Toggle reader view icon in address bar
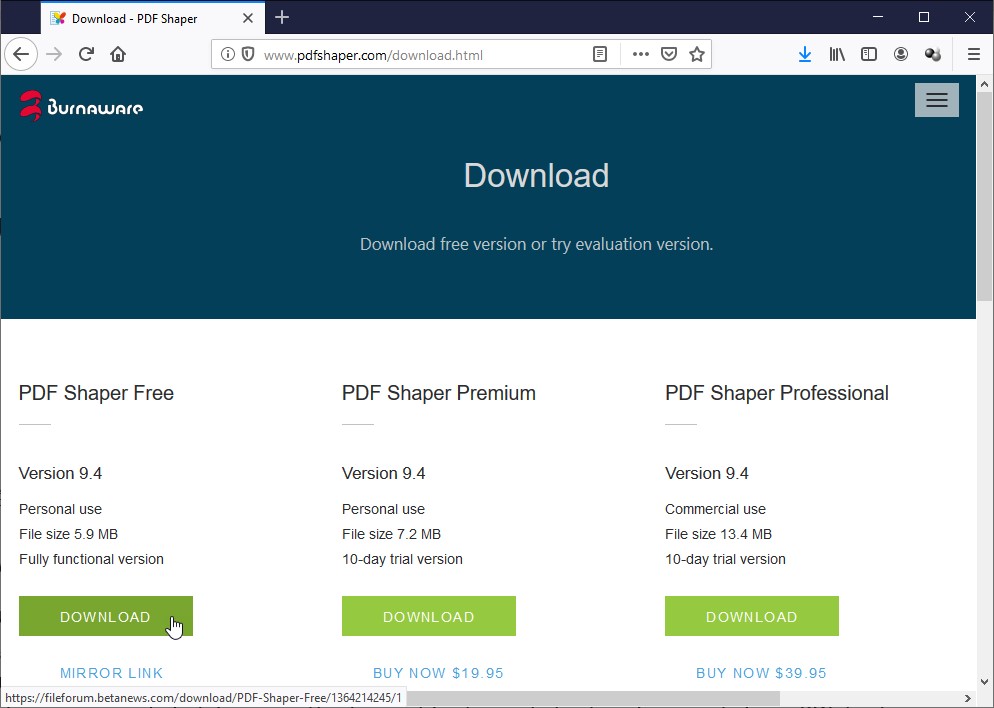Viewport: 994px width, 708px height. (x=600, y=55)
